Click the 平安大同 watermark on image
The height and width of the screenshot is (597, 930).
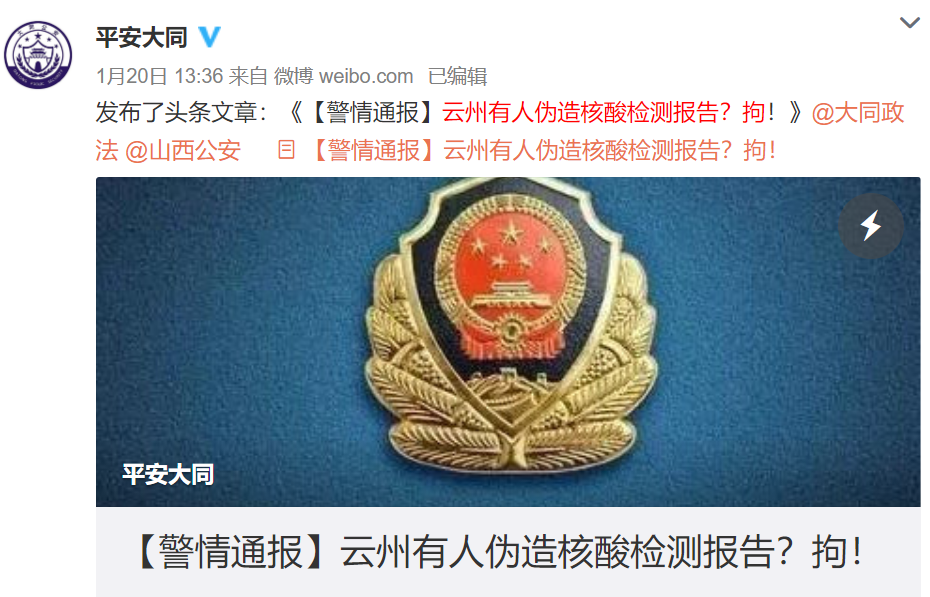[168, 474]
